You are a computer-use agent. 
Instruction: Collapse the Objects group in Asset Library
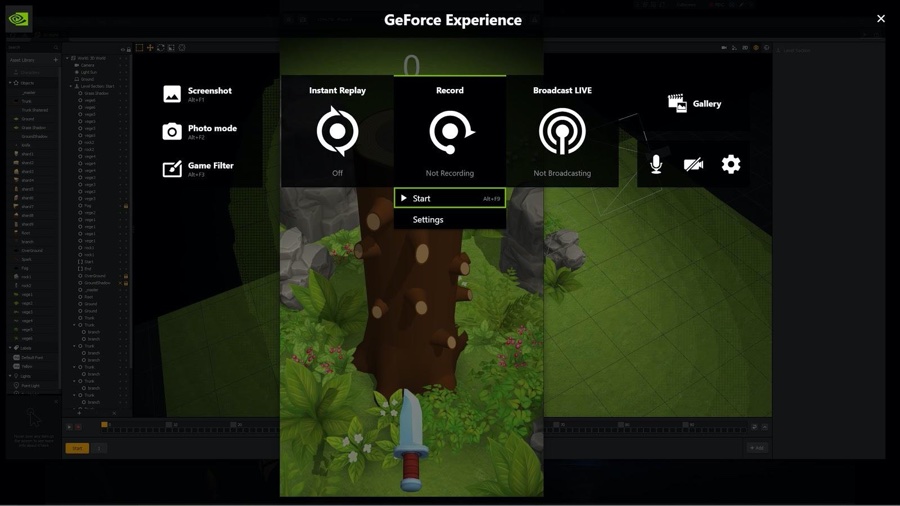point(10,83)
